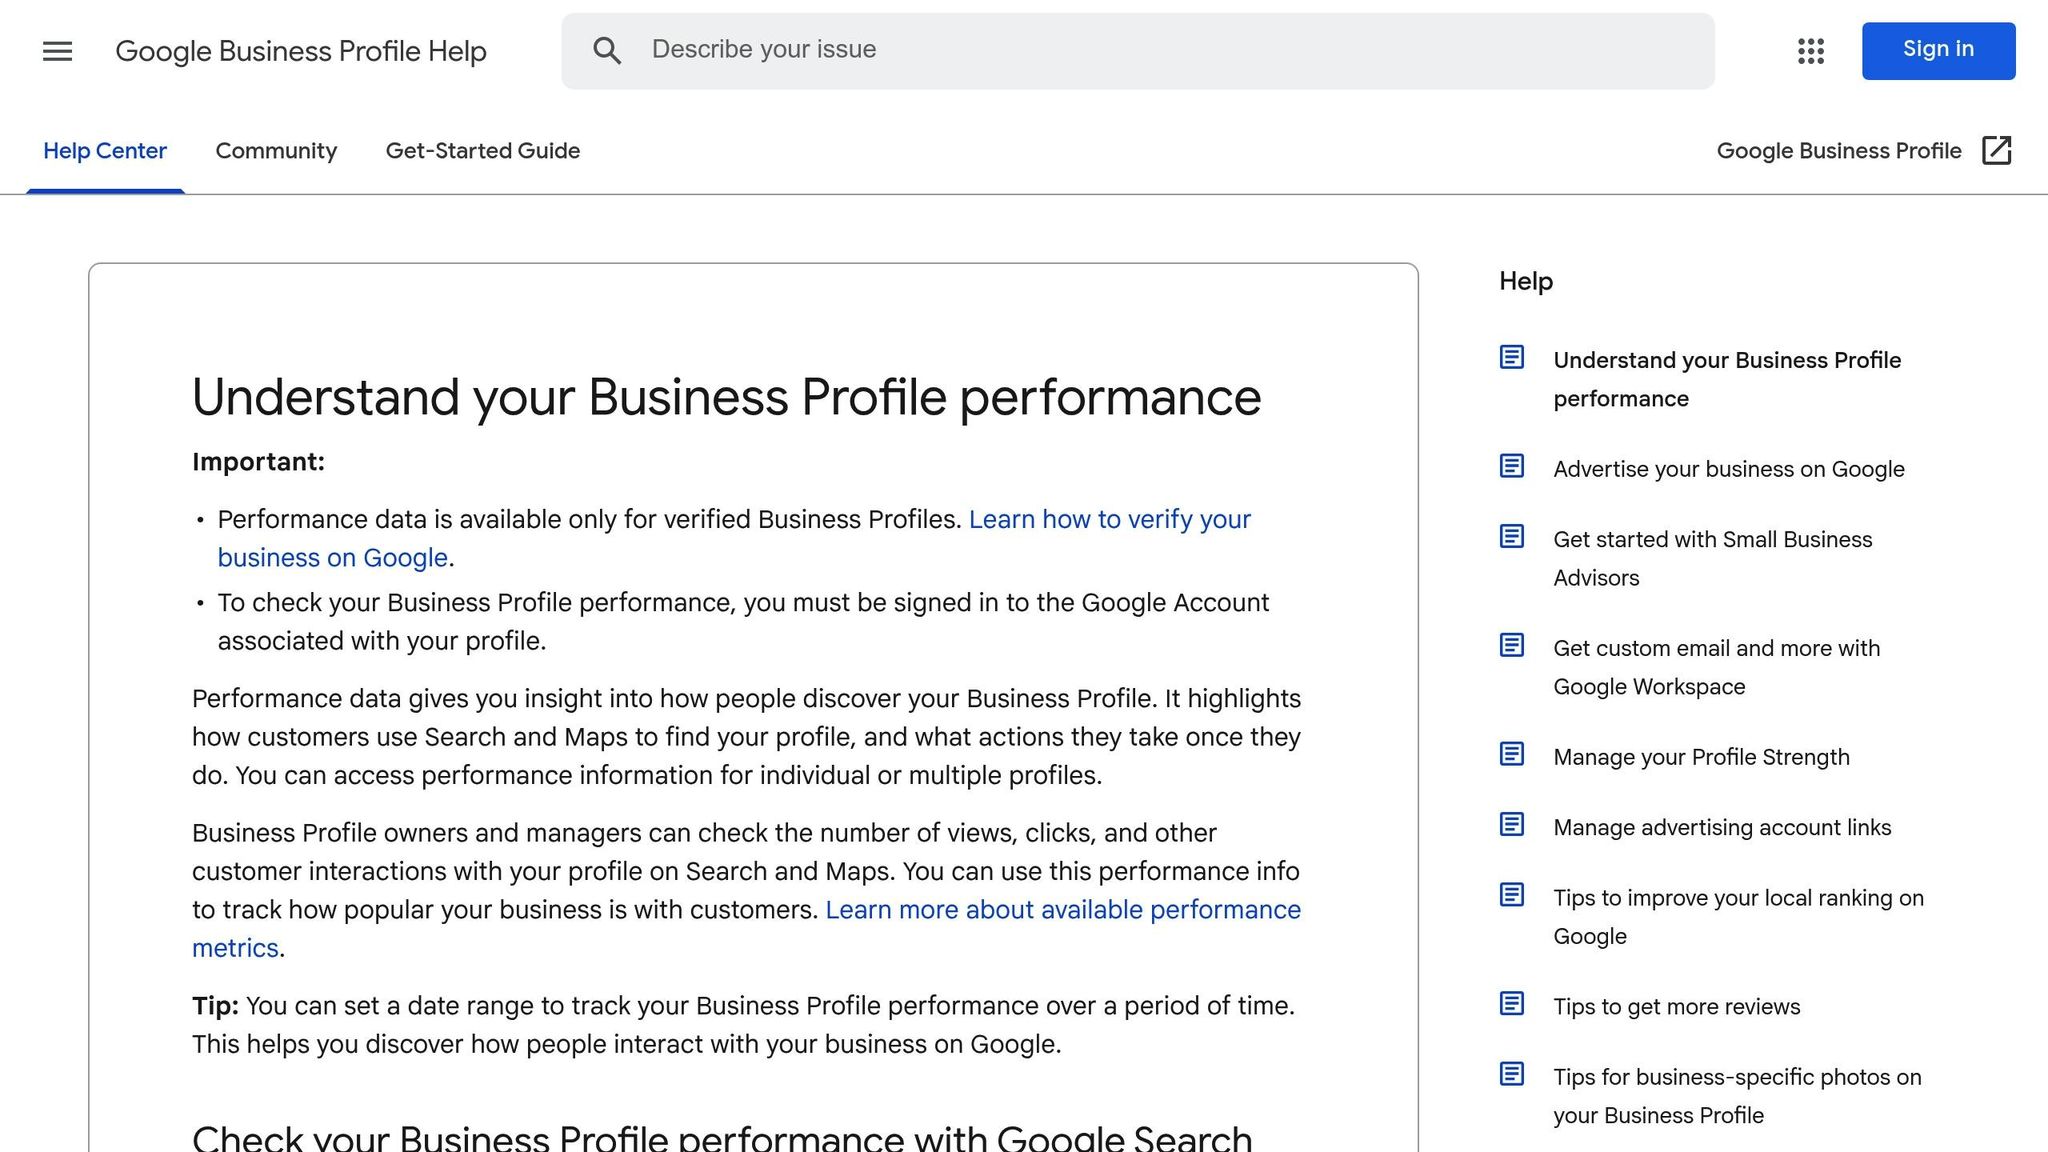Open the business verification help link

pos(1109,519)
